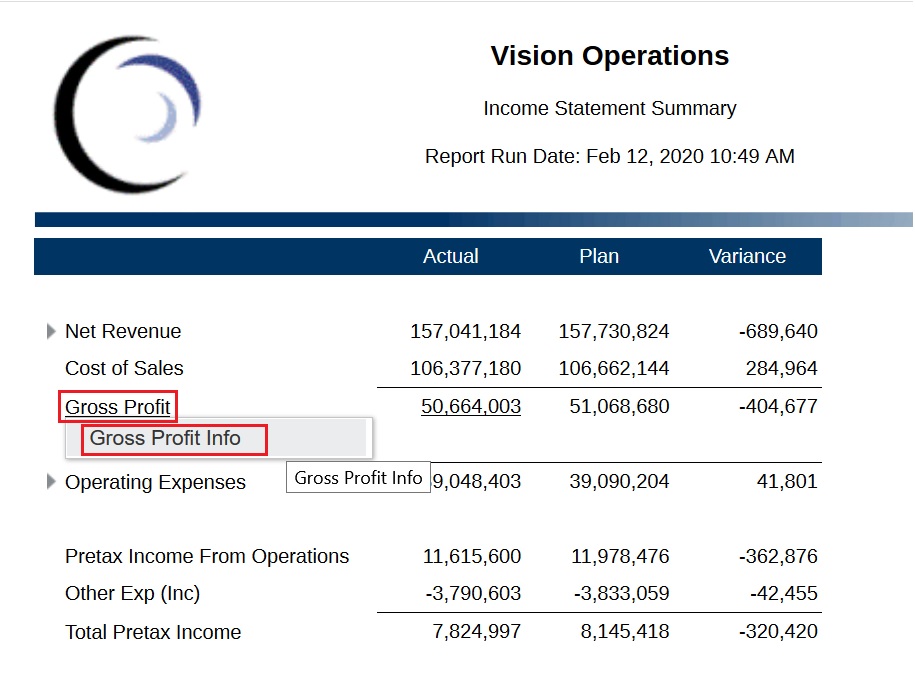Click the Gross Profit Info tooltip popup
This screenshot has width=915, height=681.
(357, 477)
